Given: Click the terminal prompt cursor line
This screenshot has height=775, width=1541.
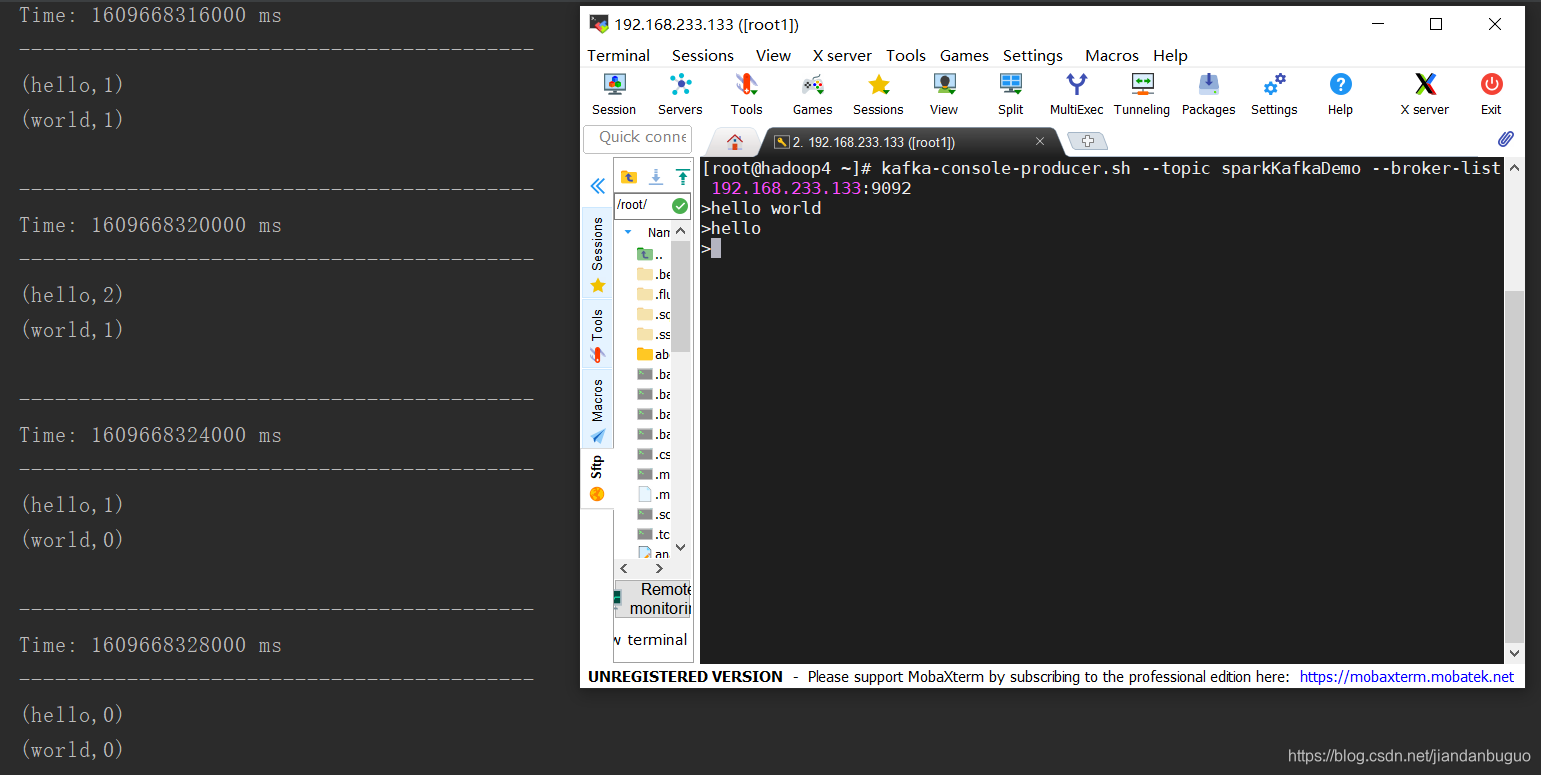Looking at the screenshot, I should click(x=711, y=248).
